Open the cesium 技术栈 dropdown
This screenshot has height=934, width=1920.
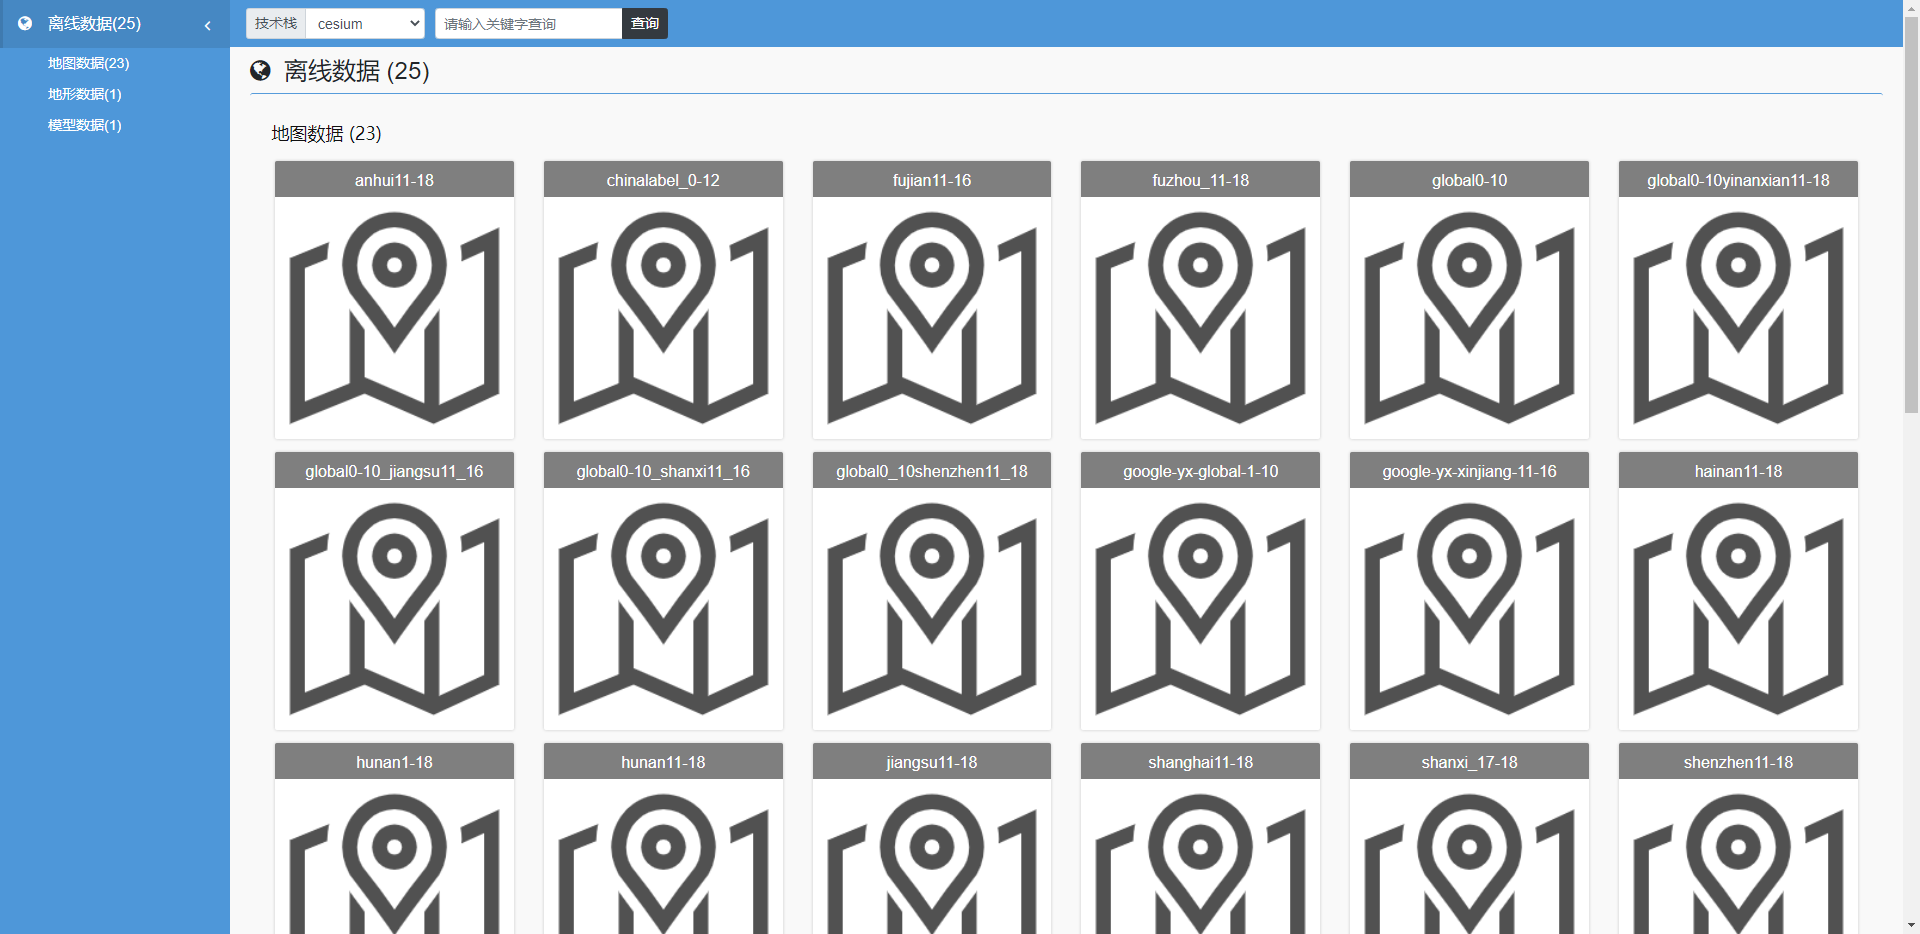[x=365, y=24]
